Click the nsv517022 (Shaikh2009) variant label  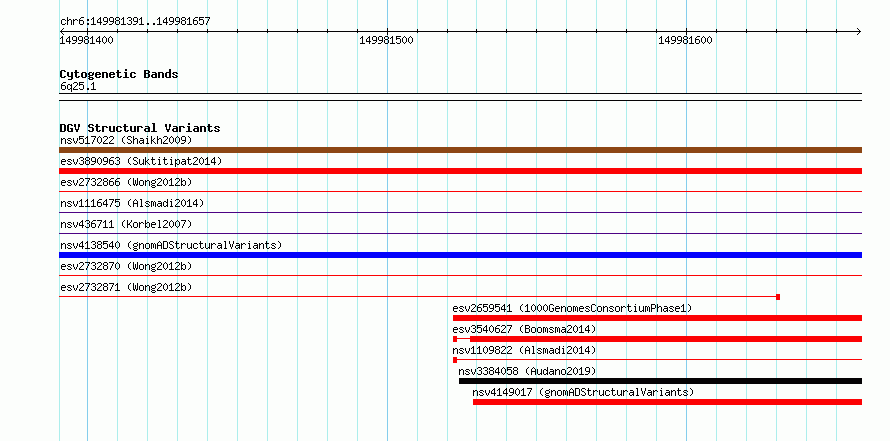tap(126, 140)
